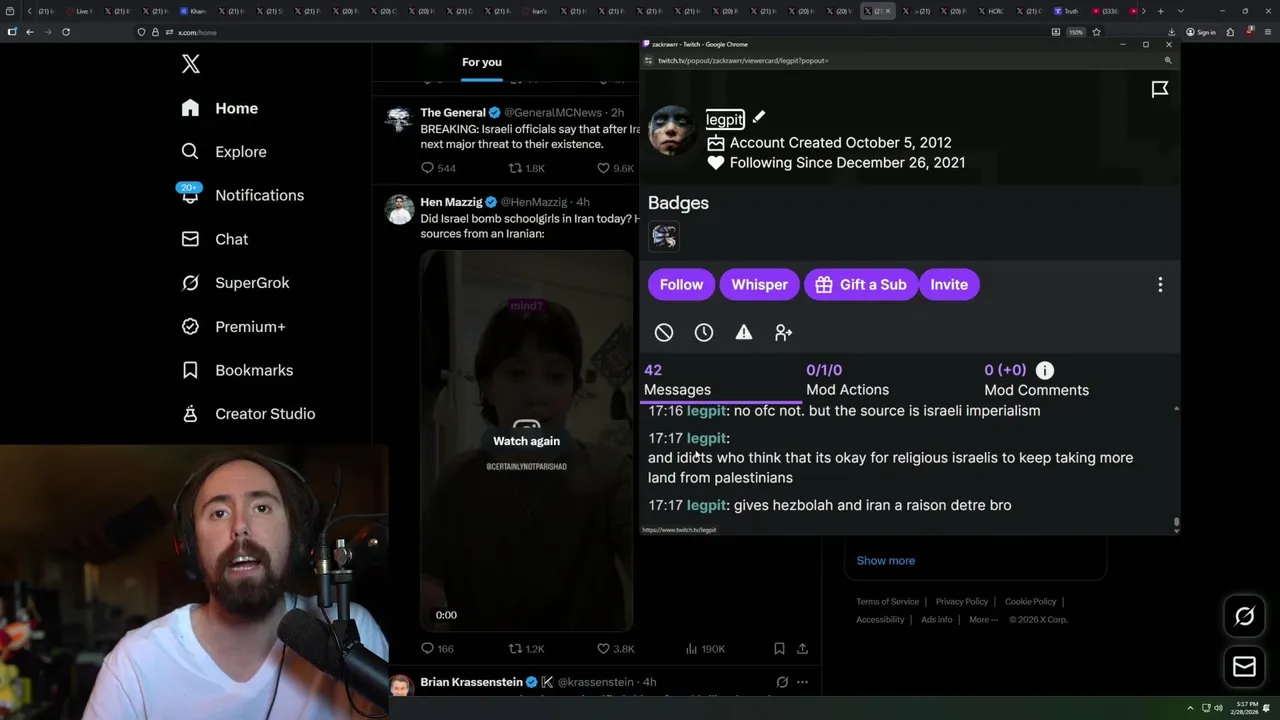Image resolution: width=1280 pixels, height=720 pixels.
Task: Open the Accessibility footer link
Action: [x=880, y=619]
